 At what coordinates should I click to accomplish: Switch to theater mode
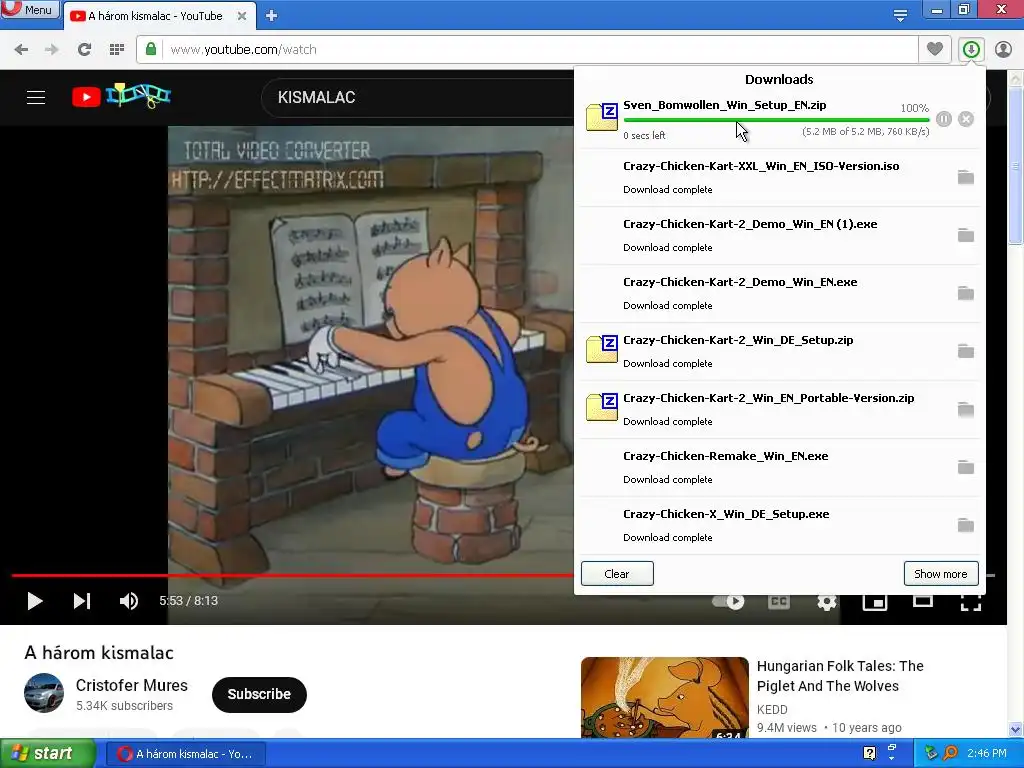[923, 600]
